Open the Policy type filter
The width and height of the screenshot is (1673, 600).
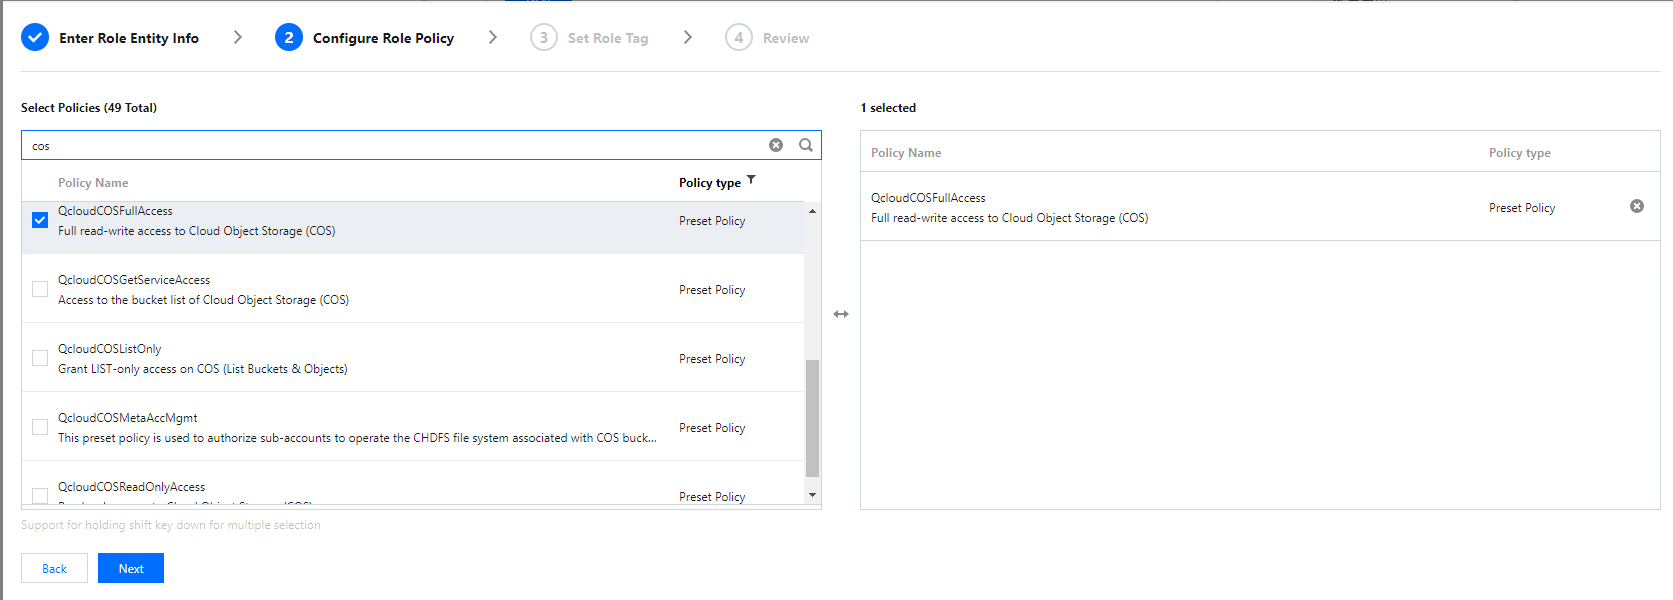coord(751,181)
